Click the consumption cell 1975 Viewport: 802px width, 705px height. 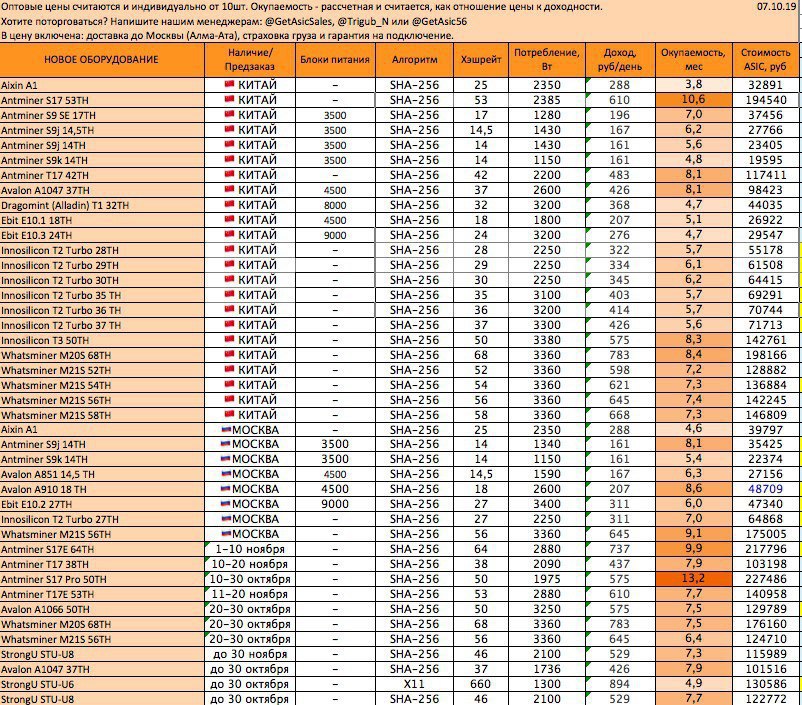coord(547,579)
